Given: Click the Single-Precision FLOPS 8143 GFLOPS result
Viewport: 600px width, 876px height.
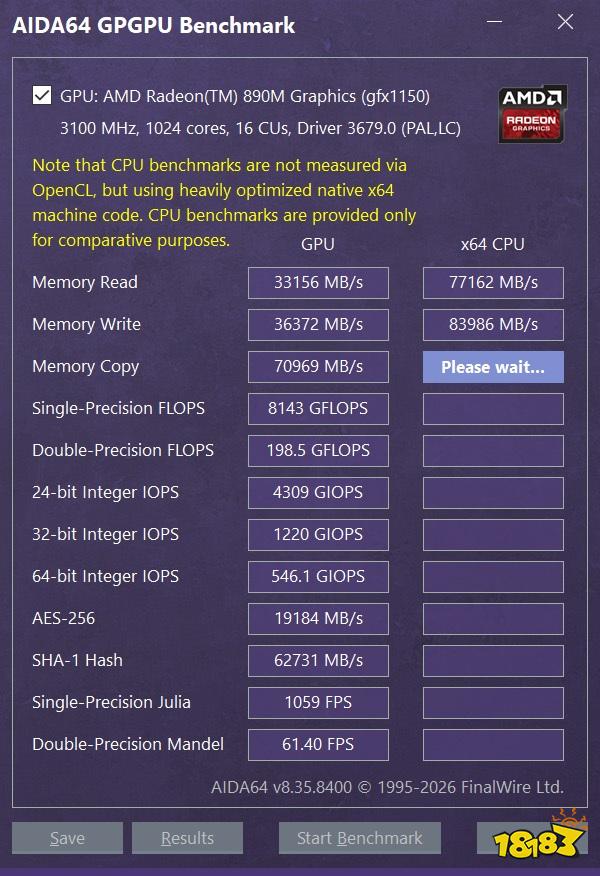Looking at the screenshot, I should [318, 409].
